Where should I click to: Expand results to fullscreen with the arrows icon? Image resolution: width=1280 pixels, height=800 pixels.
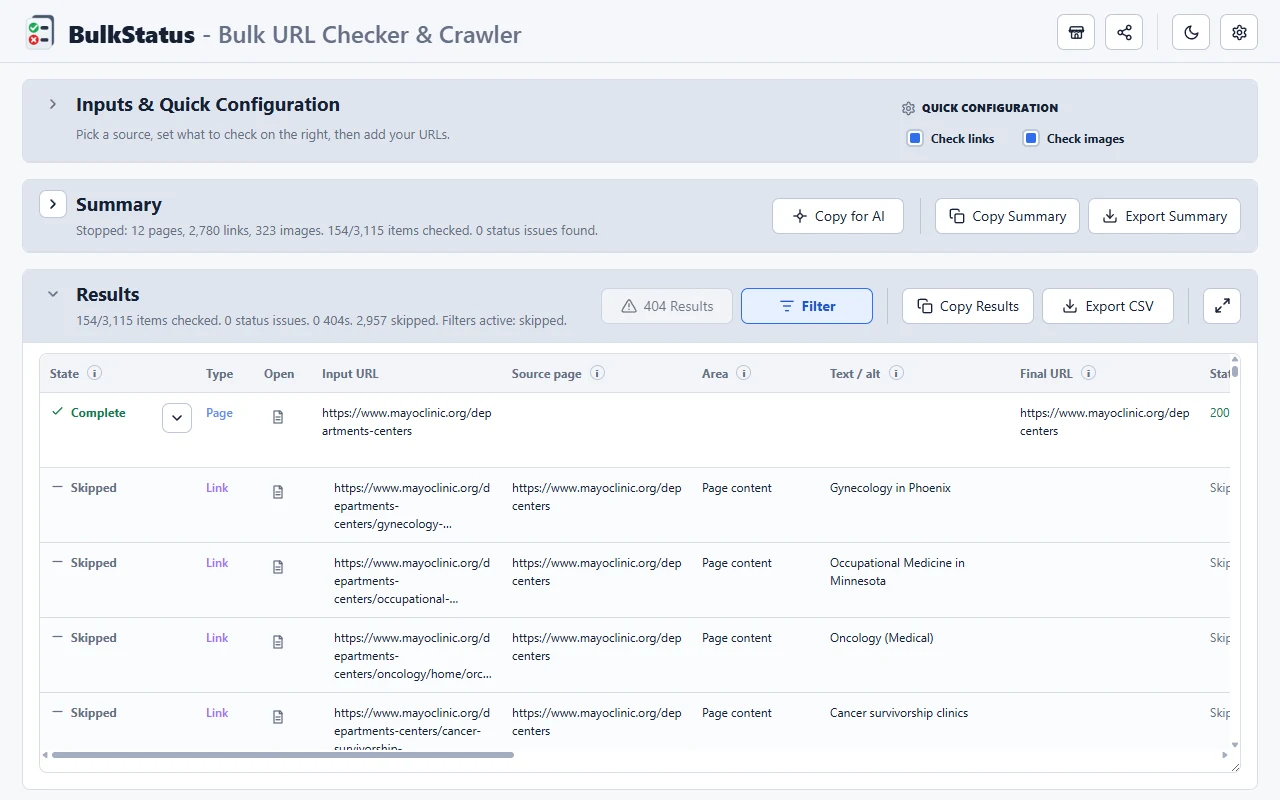click(x=1222, y=306)
